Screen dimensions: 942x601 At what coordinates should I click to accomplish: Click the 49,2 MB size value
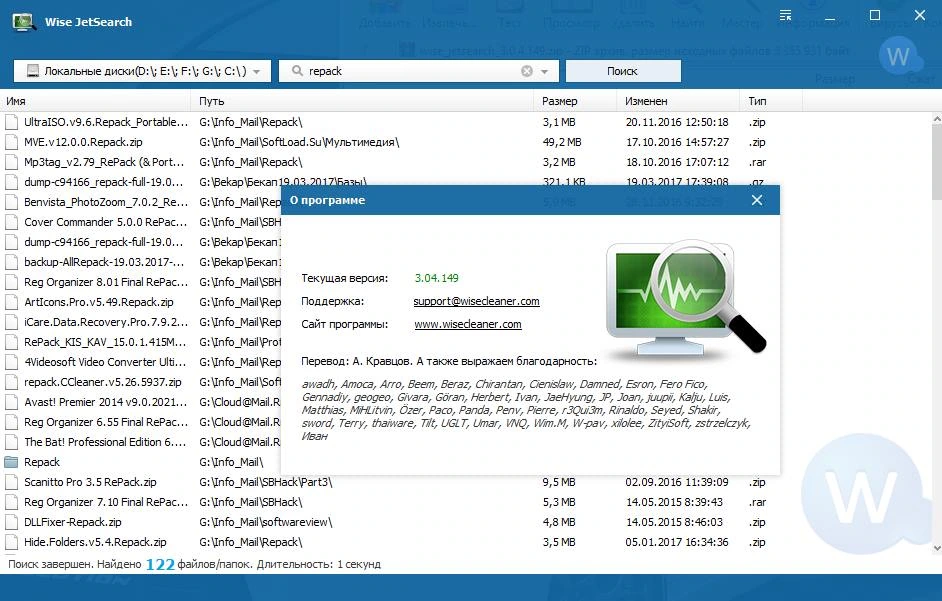[x=562, y=142]
